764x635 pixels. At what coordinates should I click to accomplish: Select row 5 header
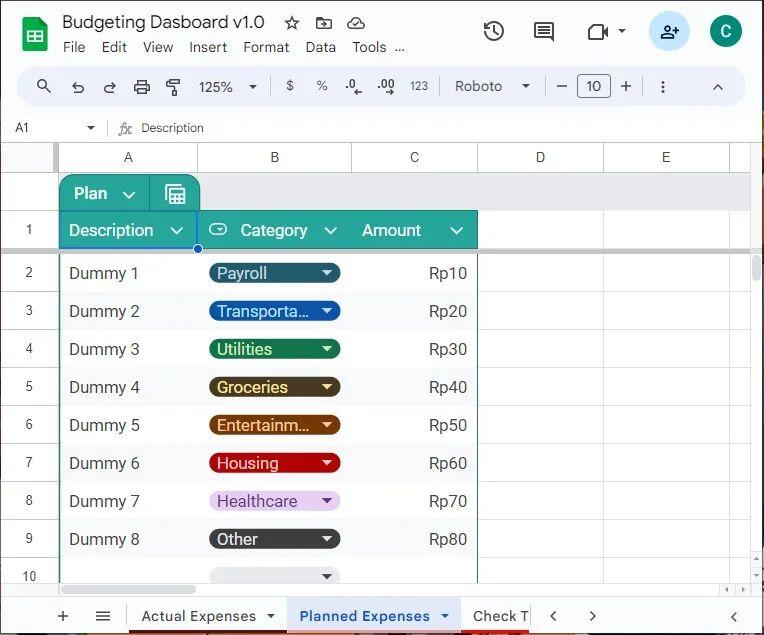pyautogui.click(x=29, y=386)
